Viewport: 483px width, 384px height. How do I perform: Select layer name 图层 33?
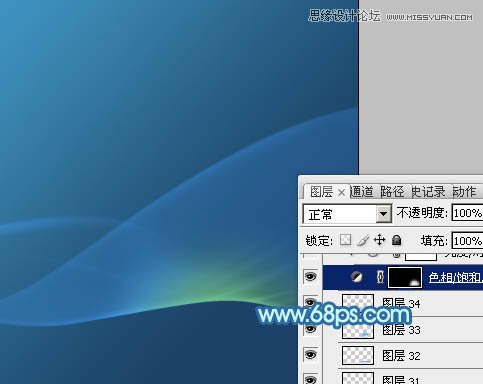click(401, 330)
